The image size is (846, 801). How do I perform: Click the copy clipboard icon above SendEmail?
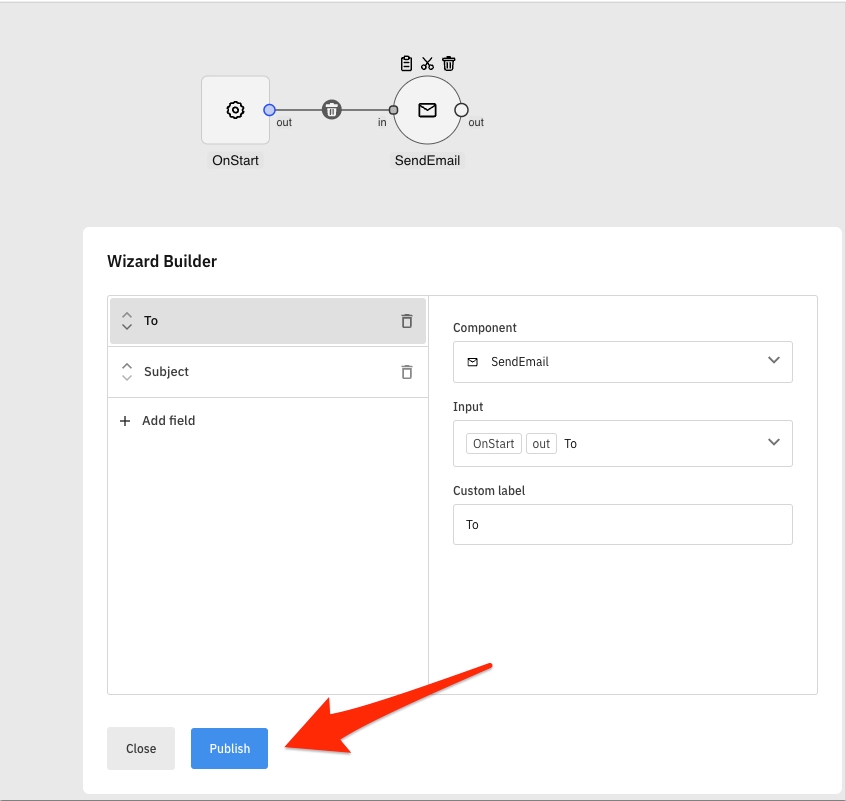pyautogui.click(x=406, y=64)
